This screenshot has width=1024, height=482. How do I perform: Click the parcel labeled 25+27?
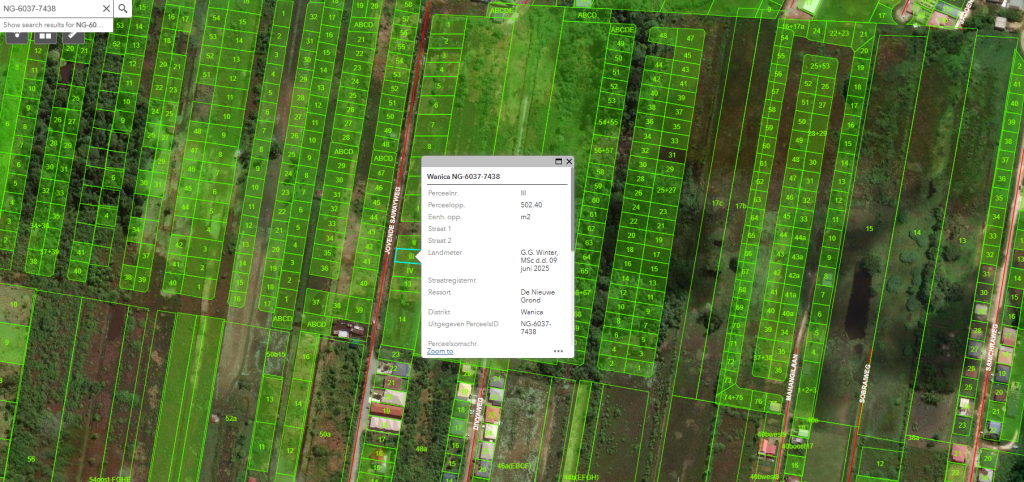[666, 189]
